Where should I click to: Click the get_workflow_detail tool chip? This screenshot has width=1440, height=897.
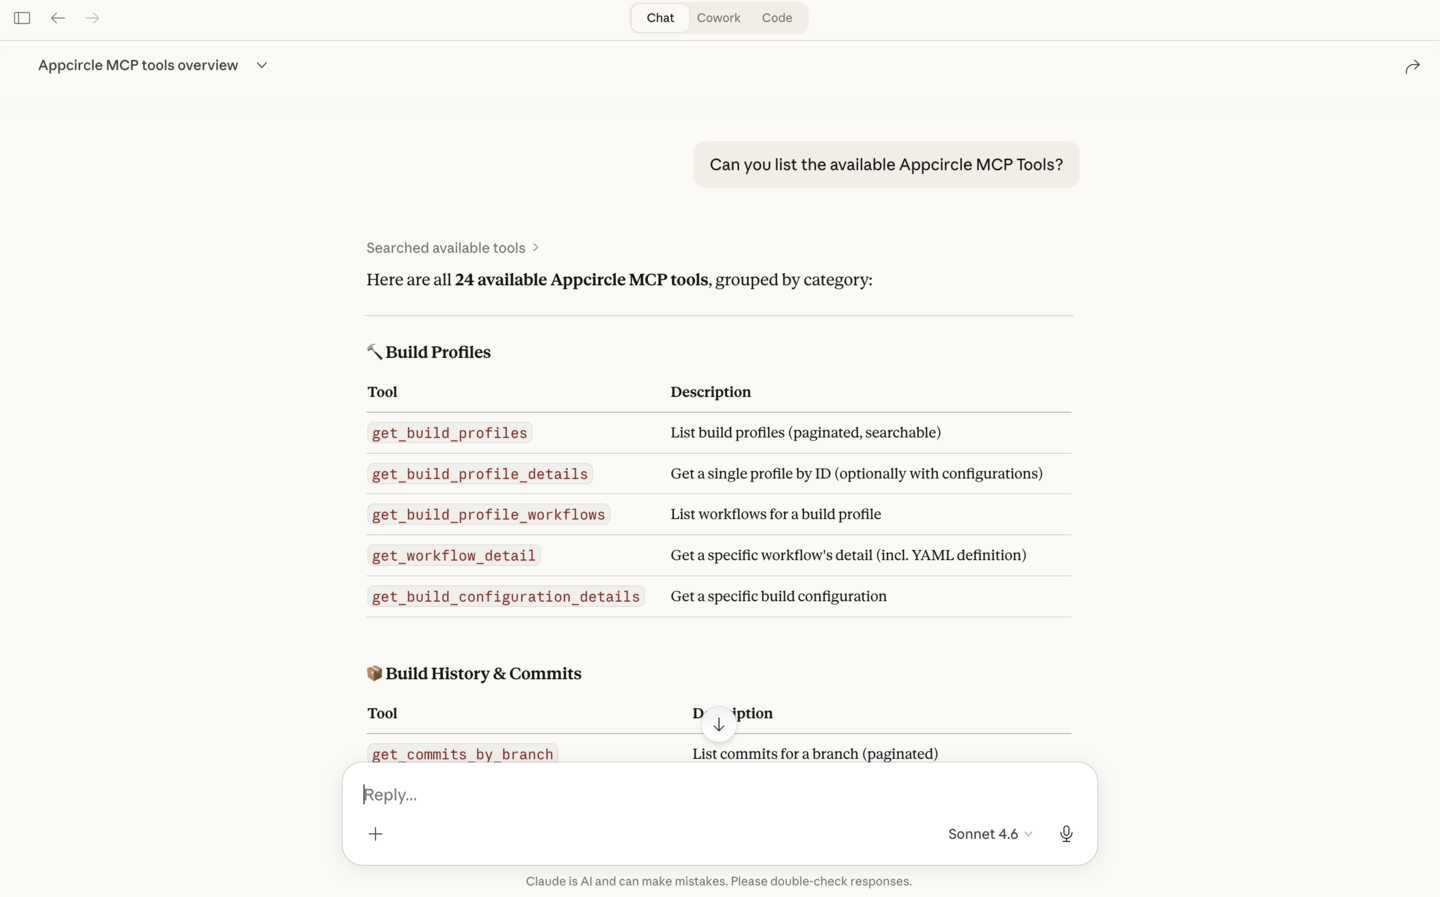coord(453,555)
